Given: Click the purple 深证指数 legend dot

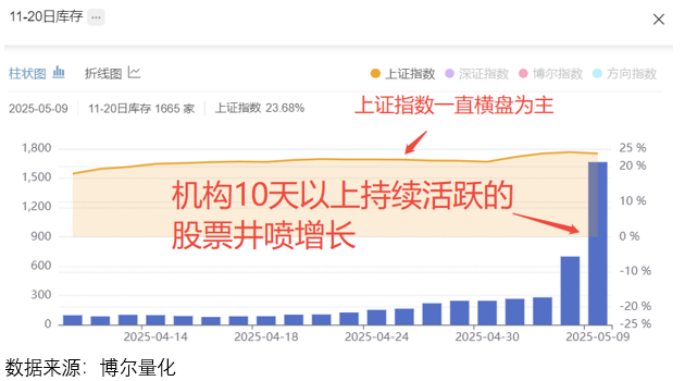Looking at the screenshot, I should point(450,73).
